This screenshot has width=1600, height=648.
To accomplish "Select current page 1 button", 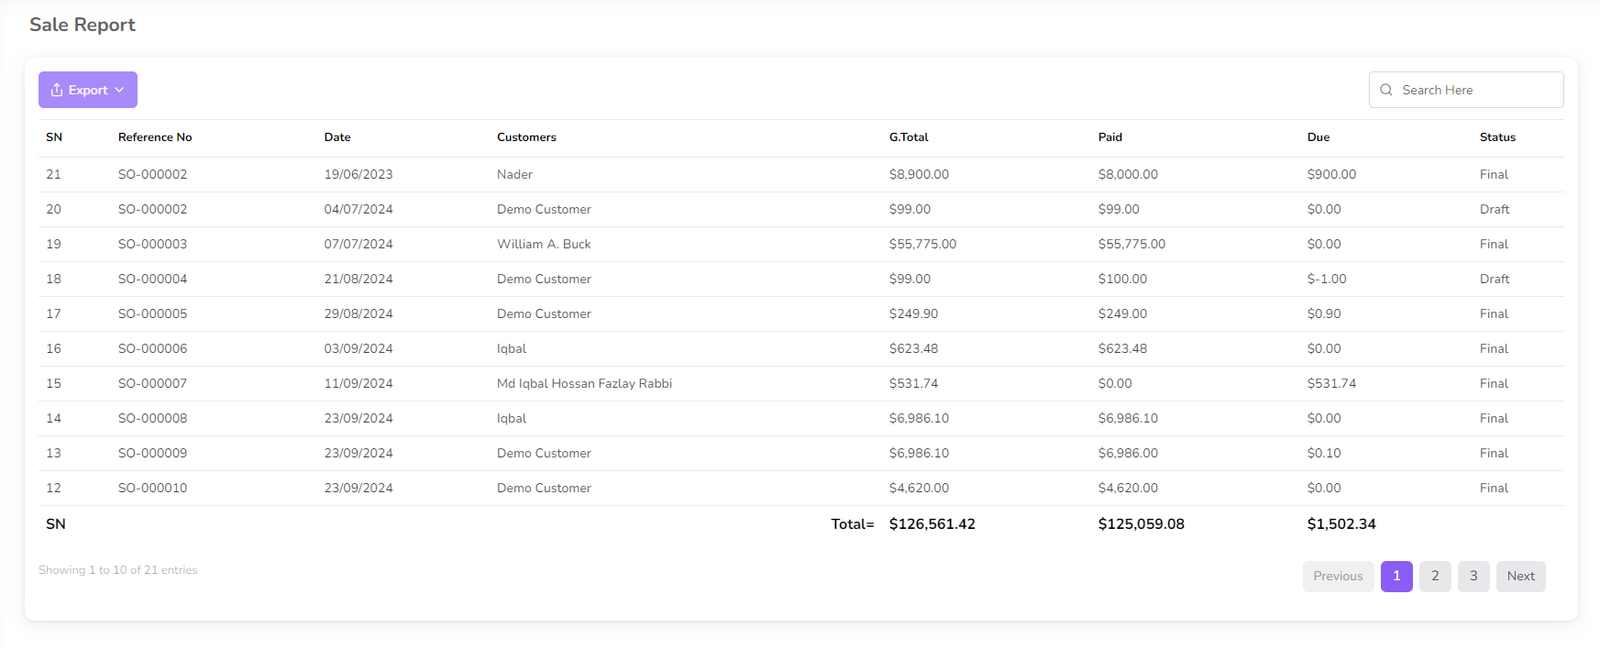I will pyautogui.click(x=1396, y=576).
